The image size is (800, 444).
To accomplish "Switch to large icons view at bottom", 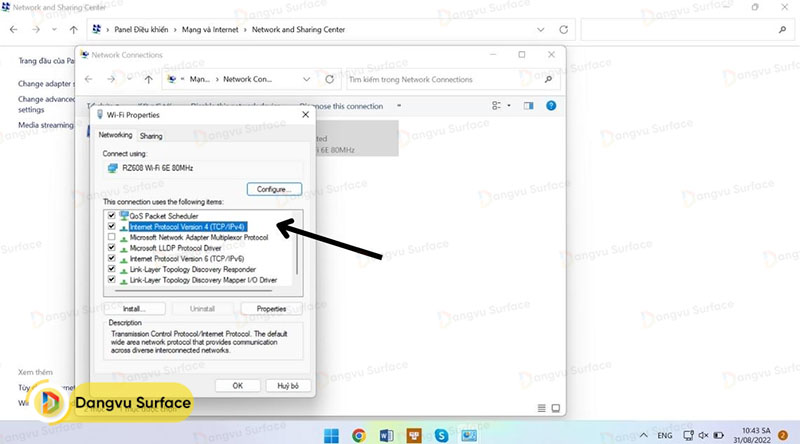I will [x=556, y=408].
